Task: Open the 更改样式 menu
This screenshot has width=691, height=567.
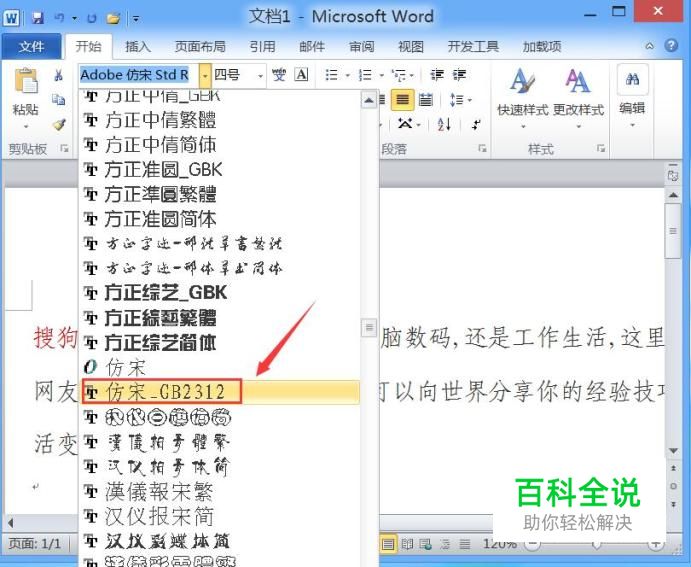Action: coord(578,98)
